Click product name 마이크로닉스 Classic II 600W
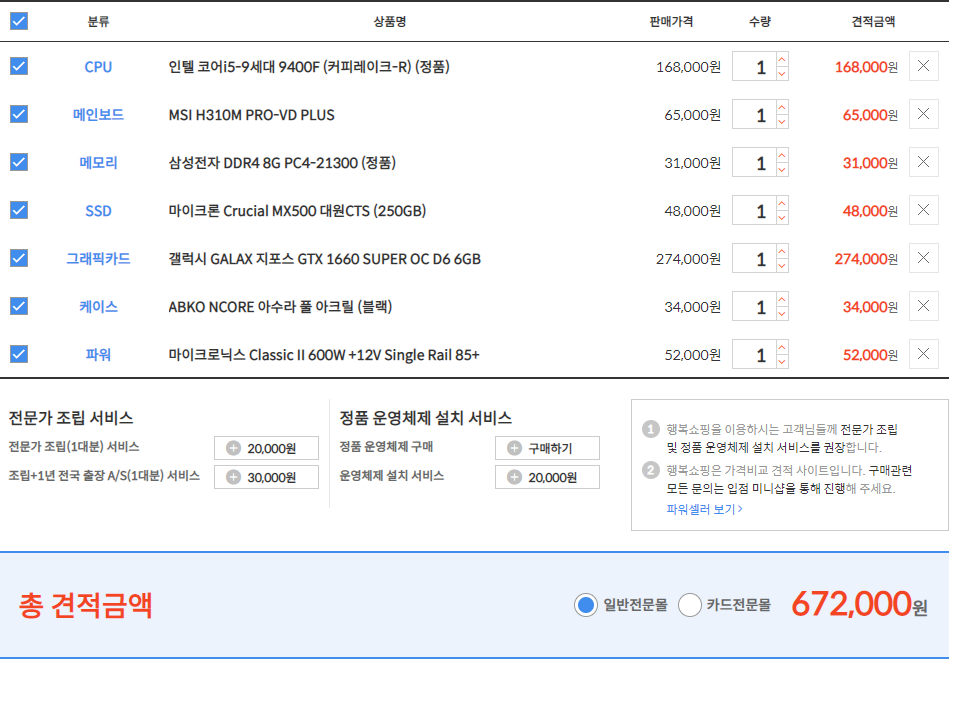 pyautogui.click(x=324, y=355)
